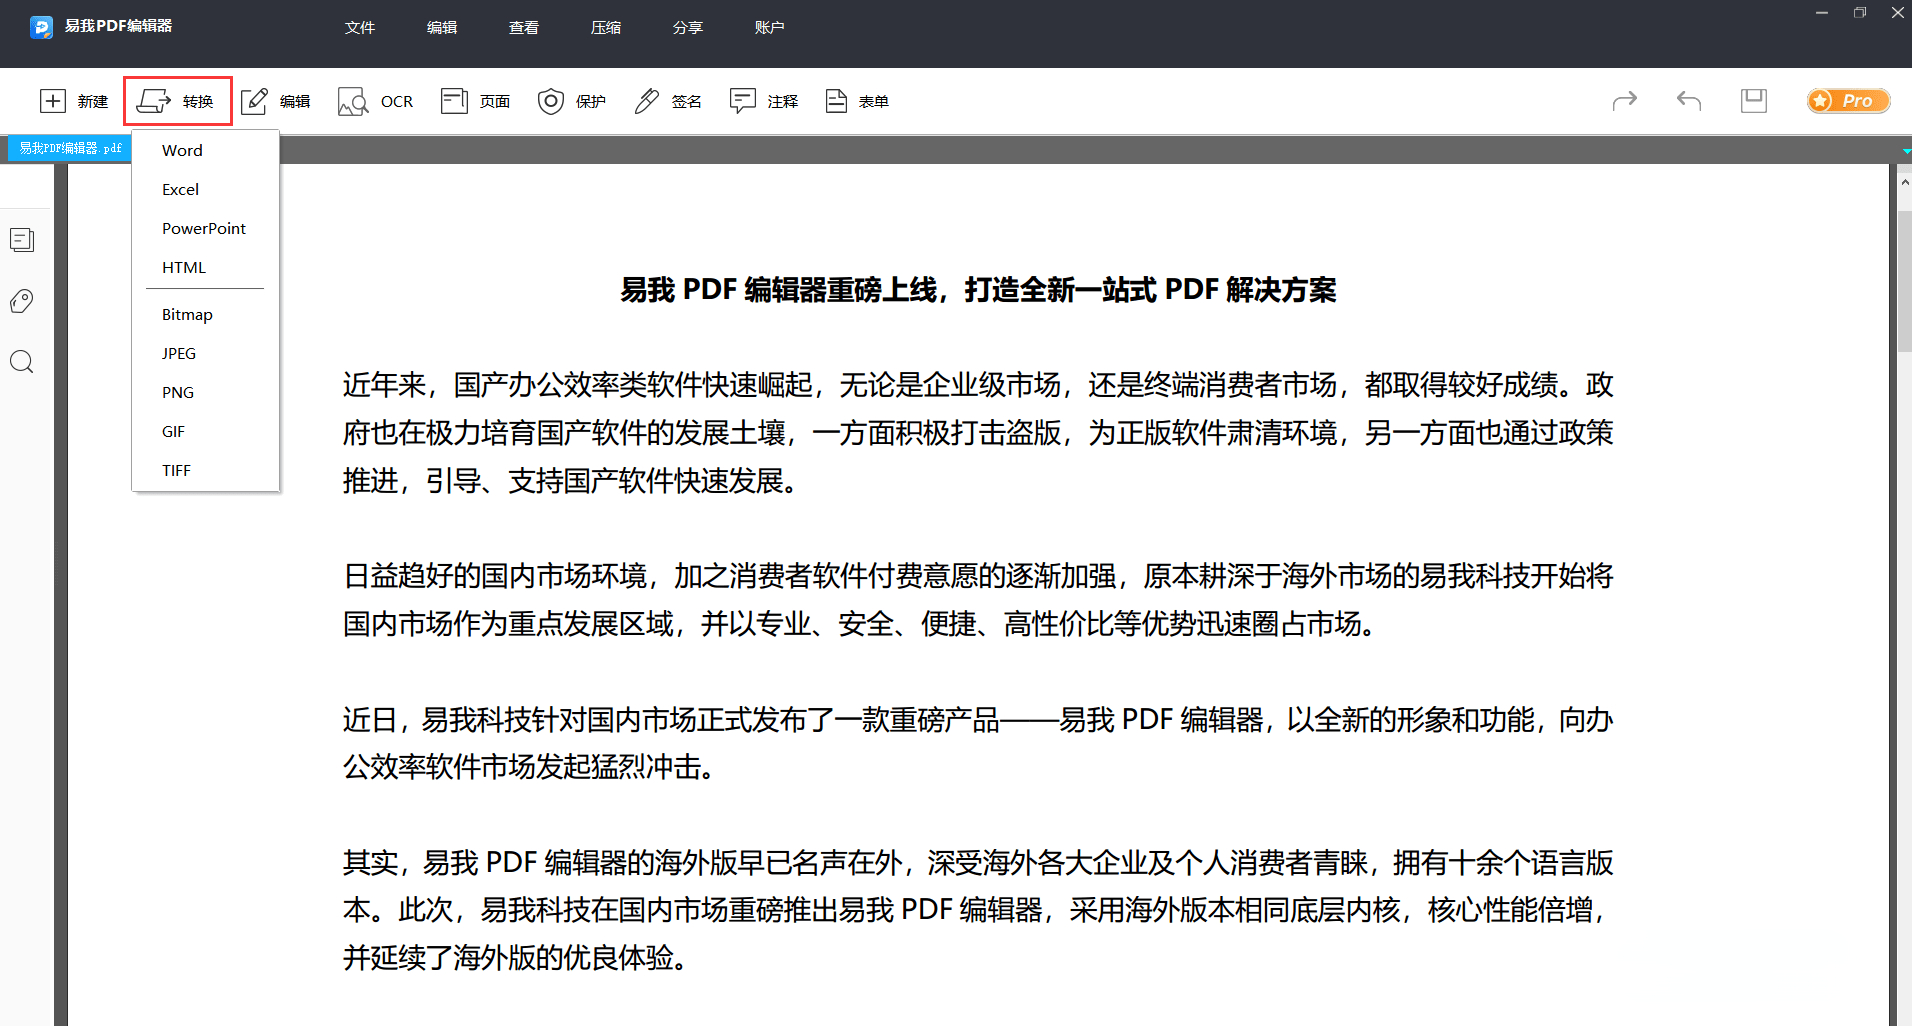Open the 编辑 menu in title bar
Viewport: 1912px width, 1026px height.
pos(442,28)
